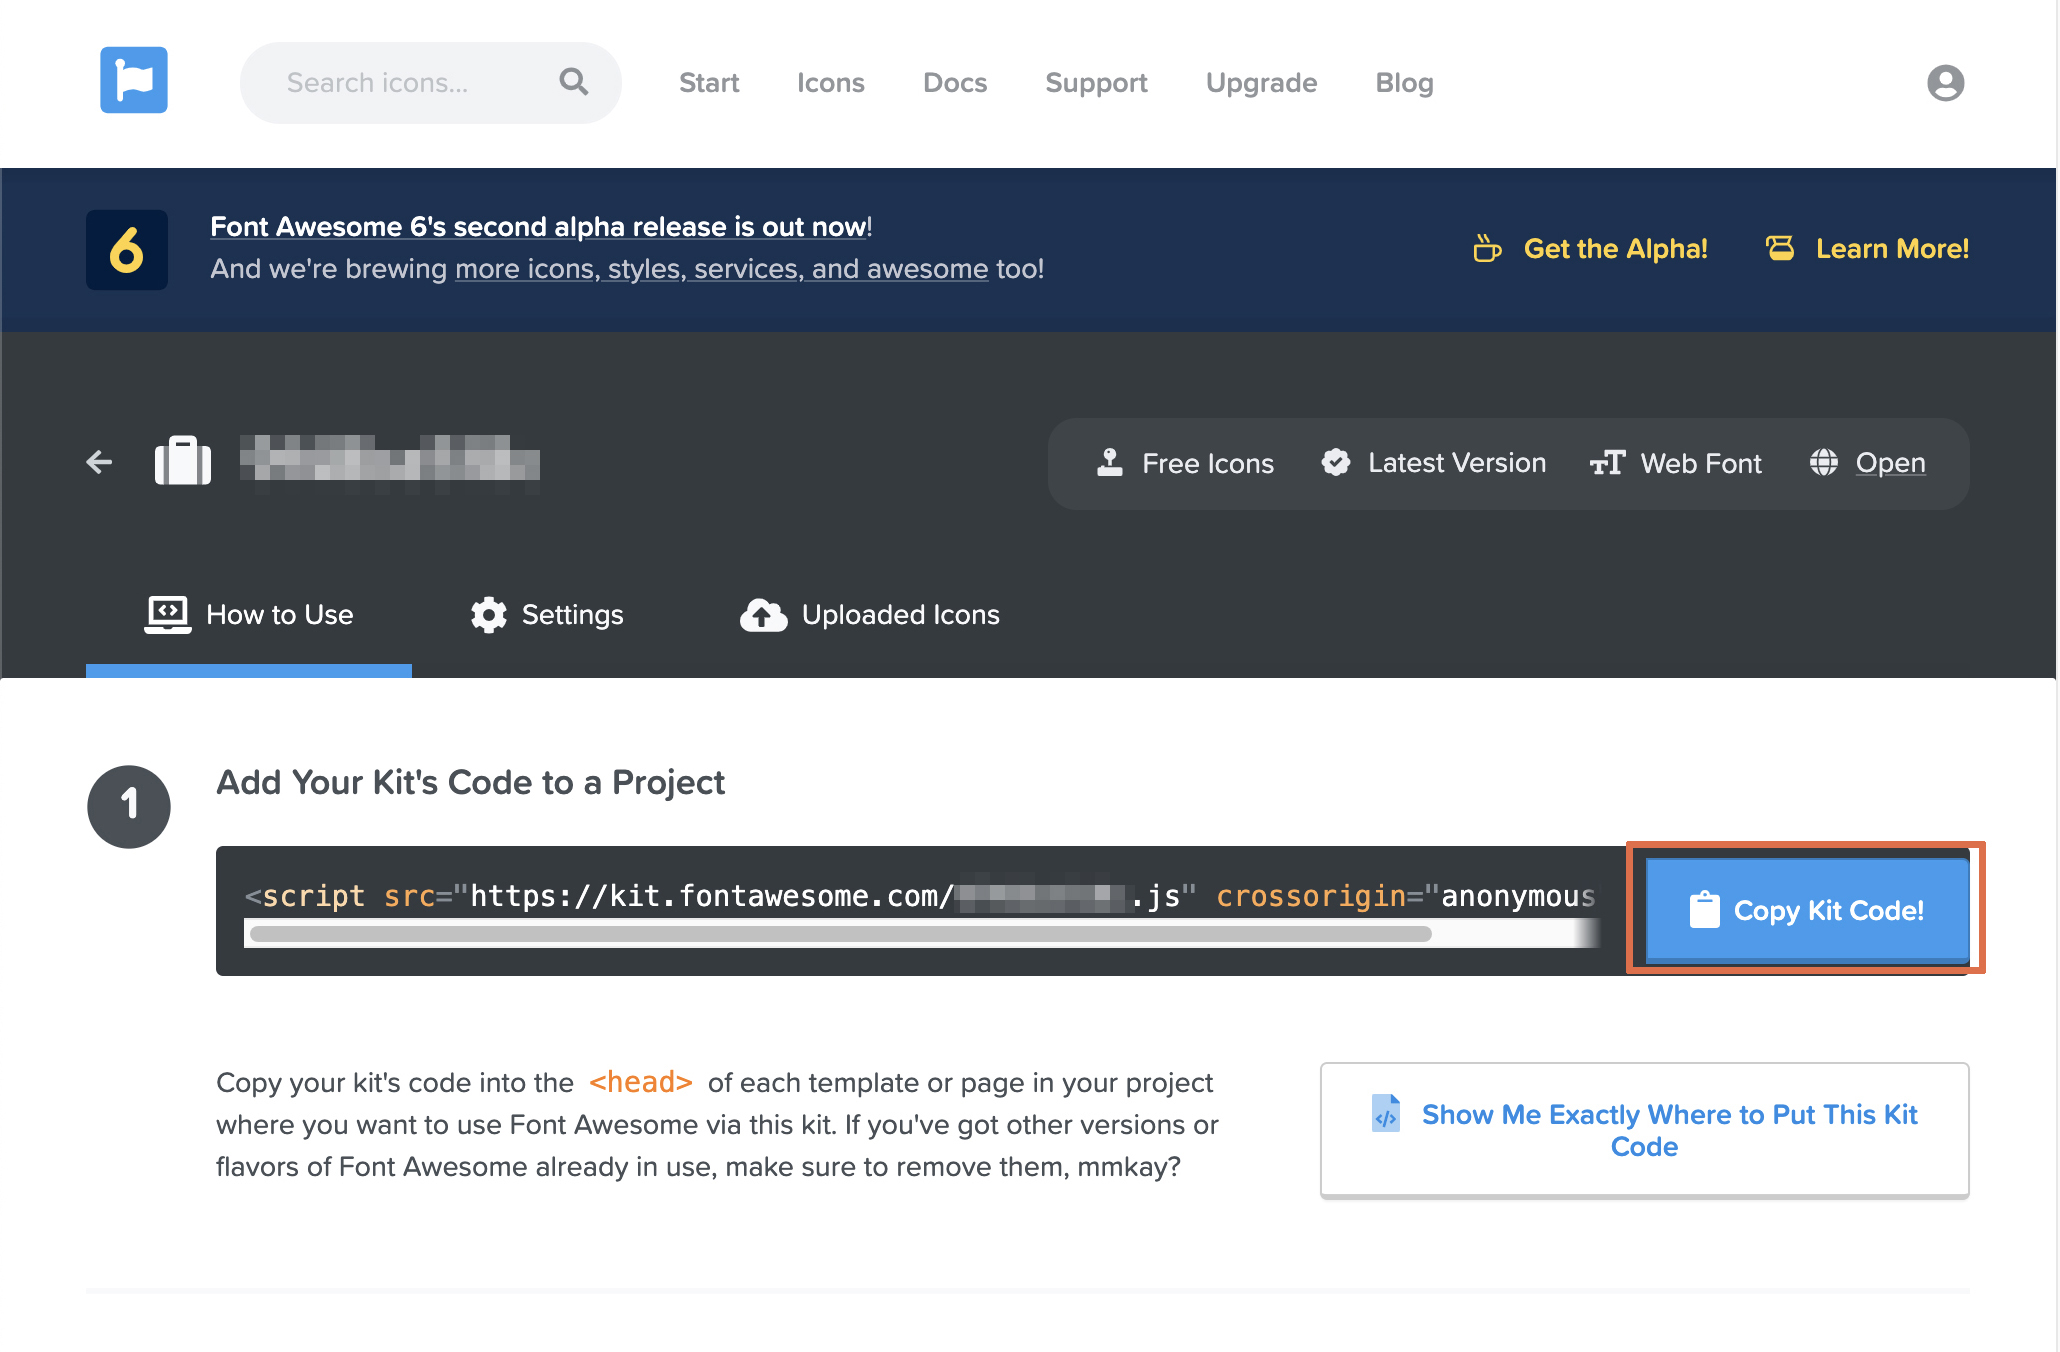The image size is (2060, 1352).
Task: Click the Web Font text icon
Action: [x=1607, y=463]
